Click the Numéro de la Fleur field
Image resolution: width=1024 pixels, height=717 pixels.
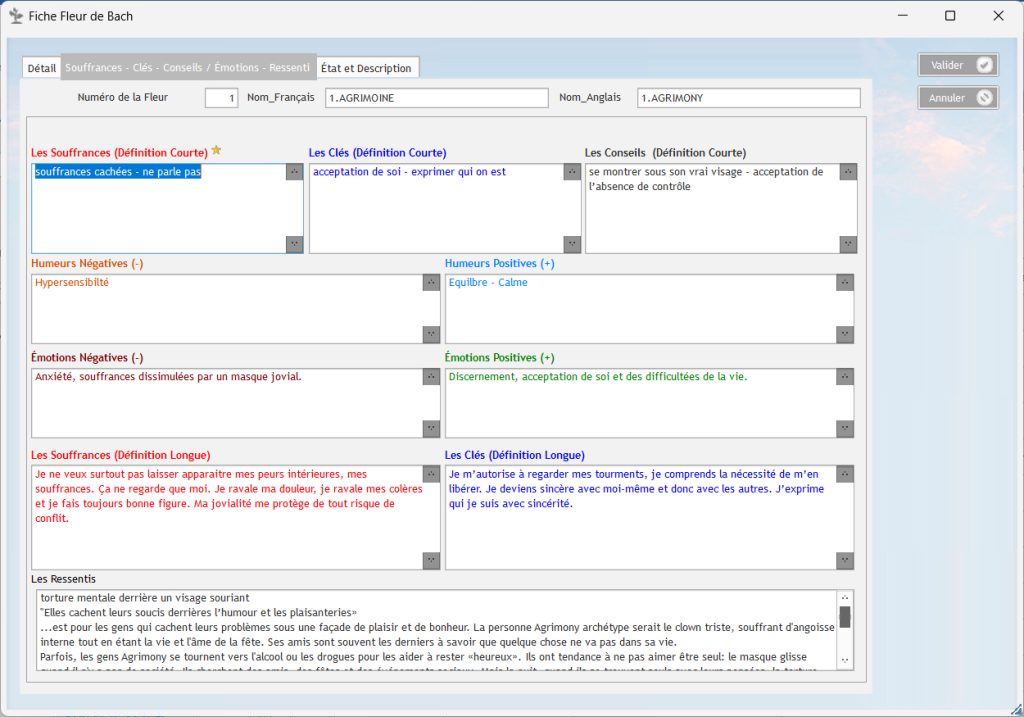click(x=221, y=98)
